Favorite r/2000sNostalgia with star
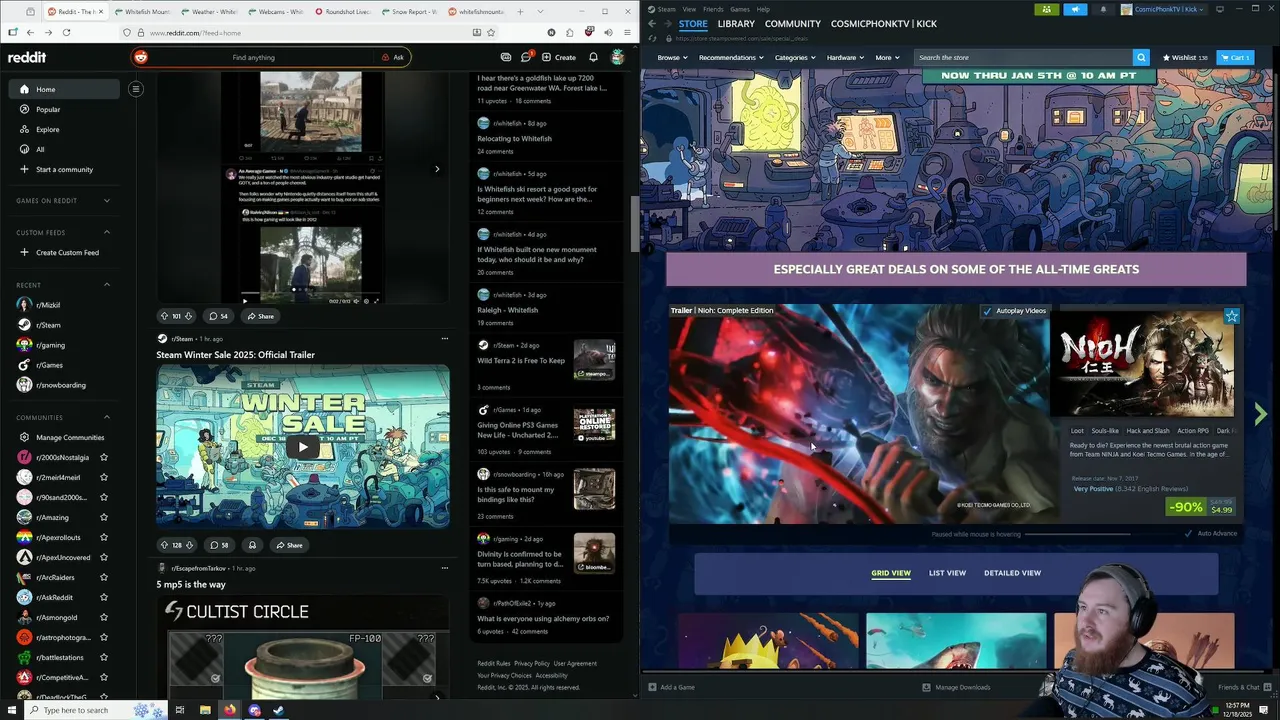This screenshot has height=720, width=1280. point(104,457)
